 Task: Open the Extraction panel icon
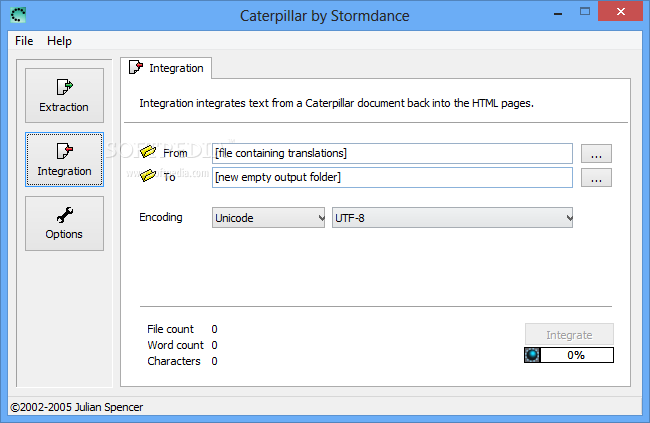coord(64,87)
